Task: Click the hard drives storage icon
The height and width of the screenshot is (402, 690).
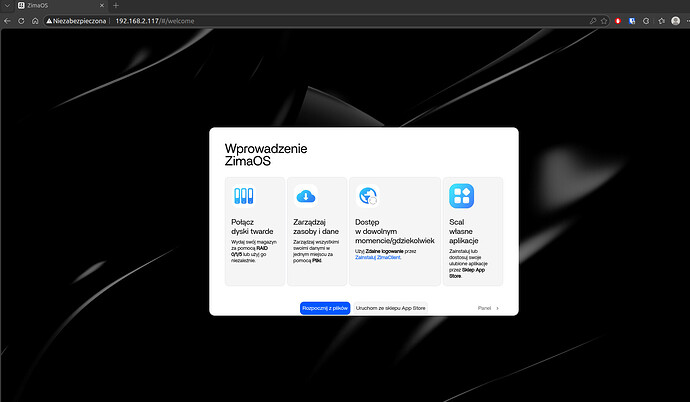Action: tap(244, 196)
